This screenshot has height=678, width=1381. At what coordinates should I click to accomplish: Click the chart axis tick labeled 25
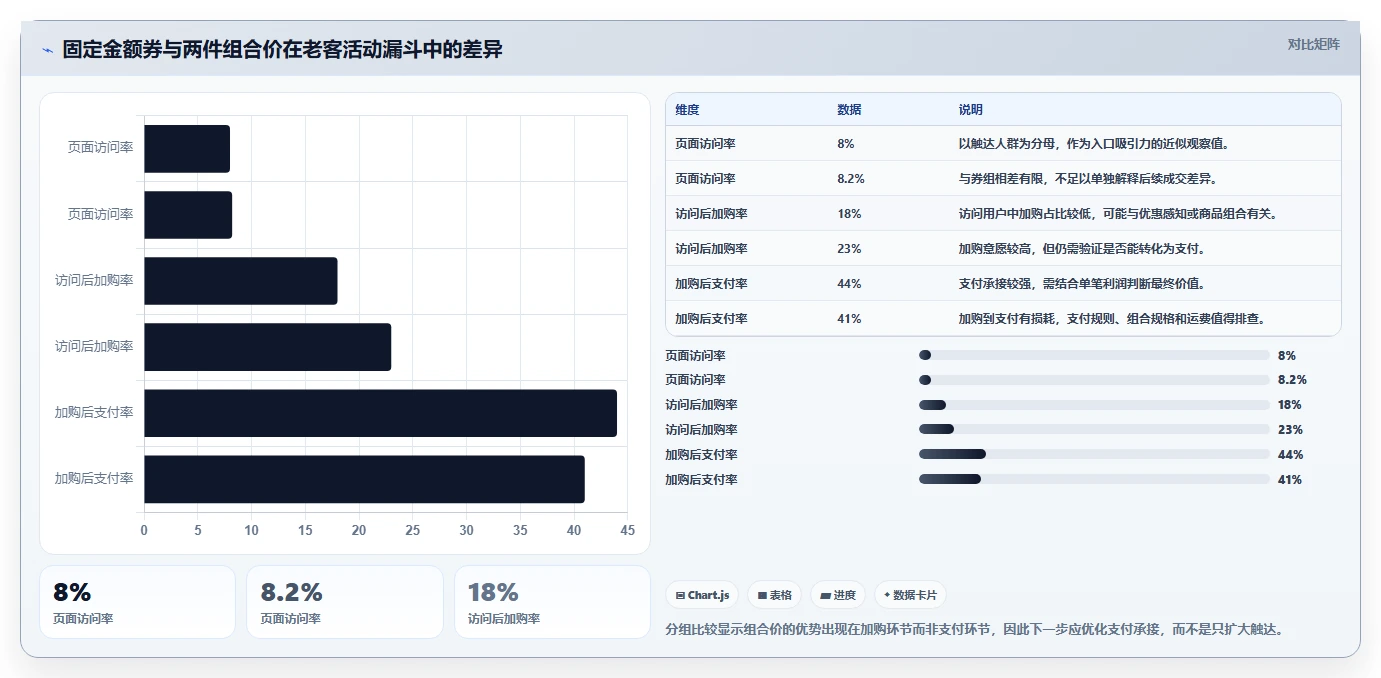413,530
